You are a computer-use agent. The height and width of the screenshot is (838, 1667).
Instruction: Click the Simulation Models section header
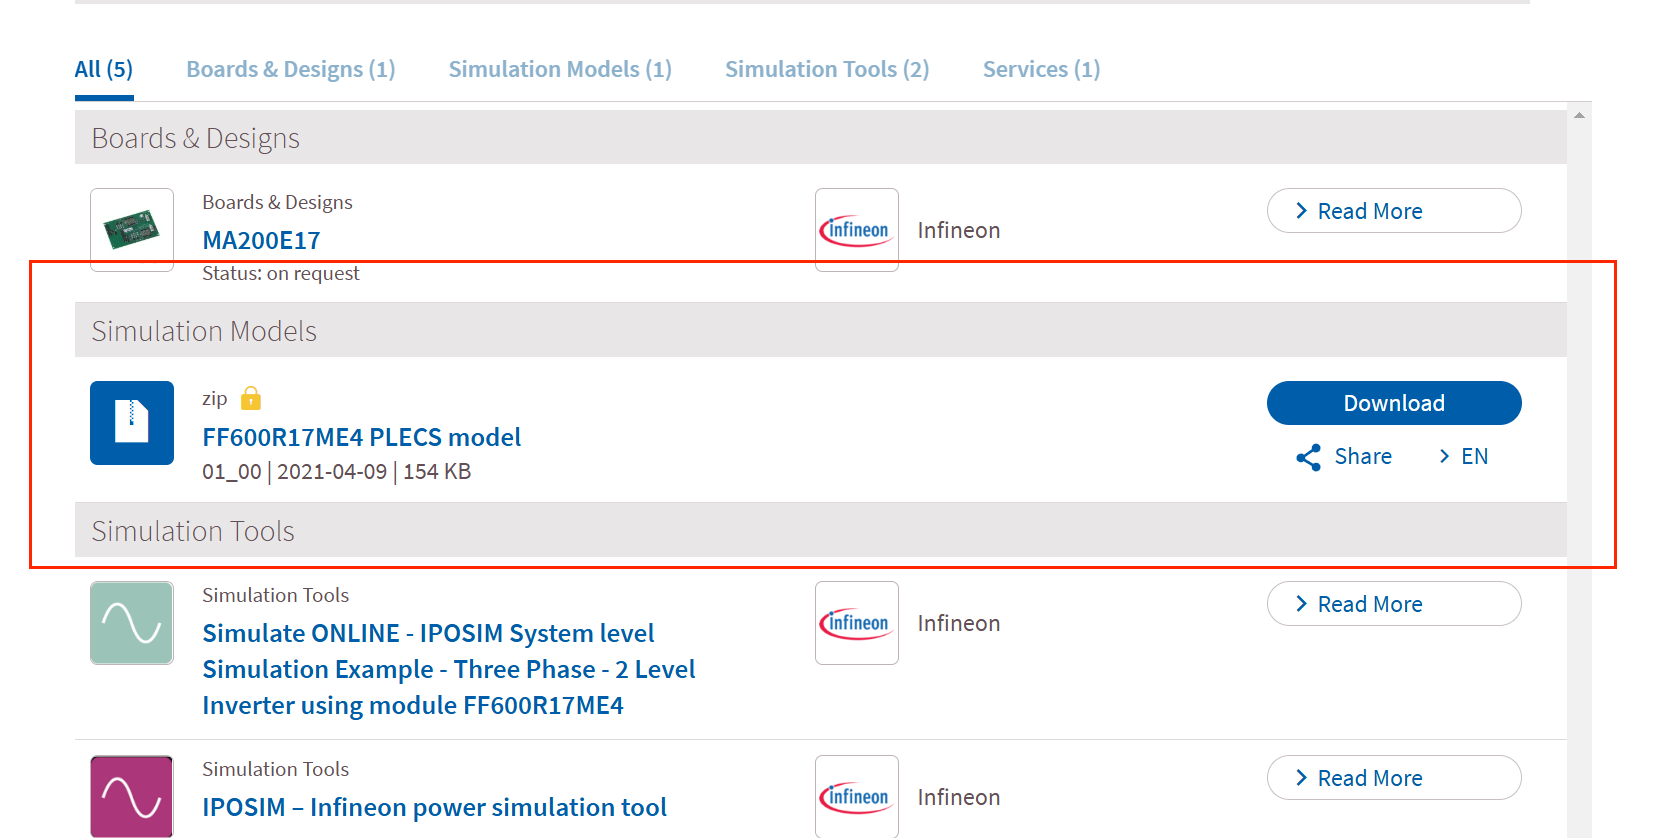(821, 330)
